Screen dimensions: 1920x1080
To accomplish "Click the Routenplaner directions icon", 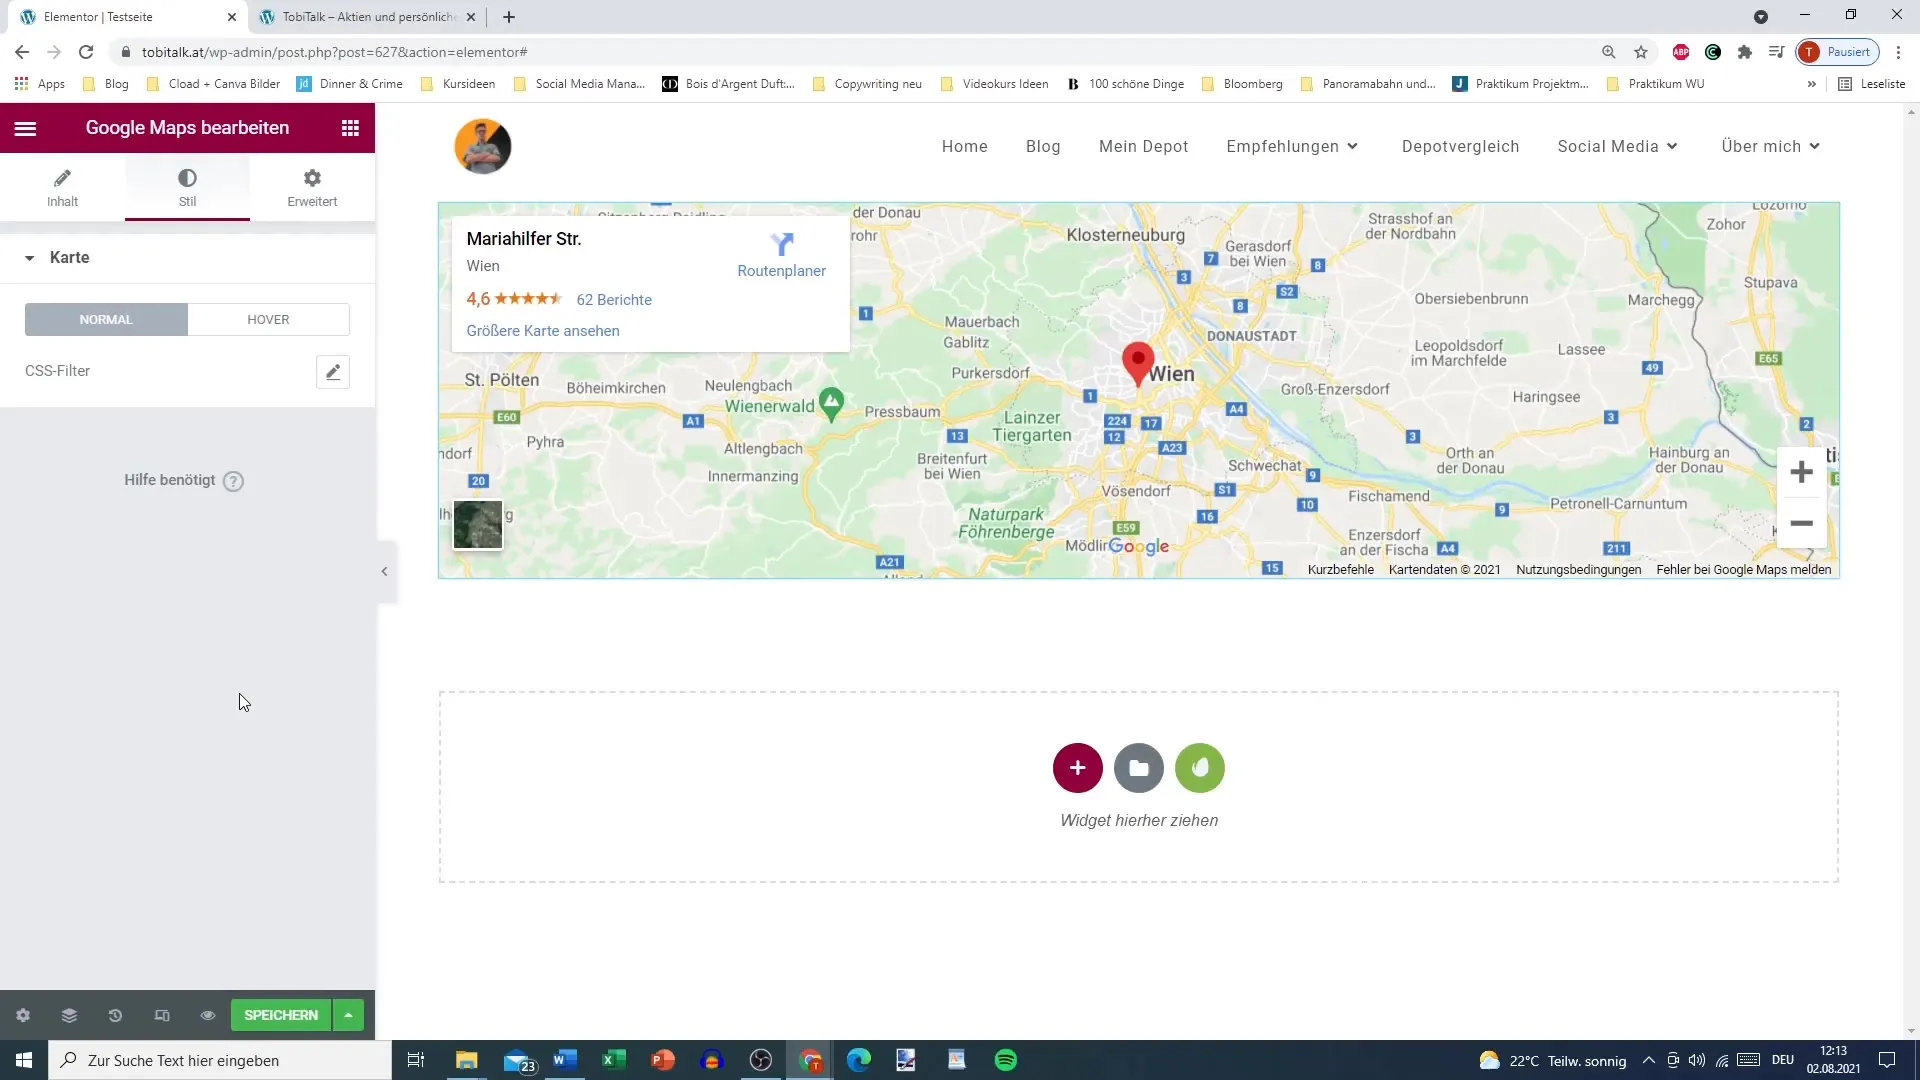I will coord(782,245).
